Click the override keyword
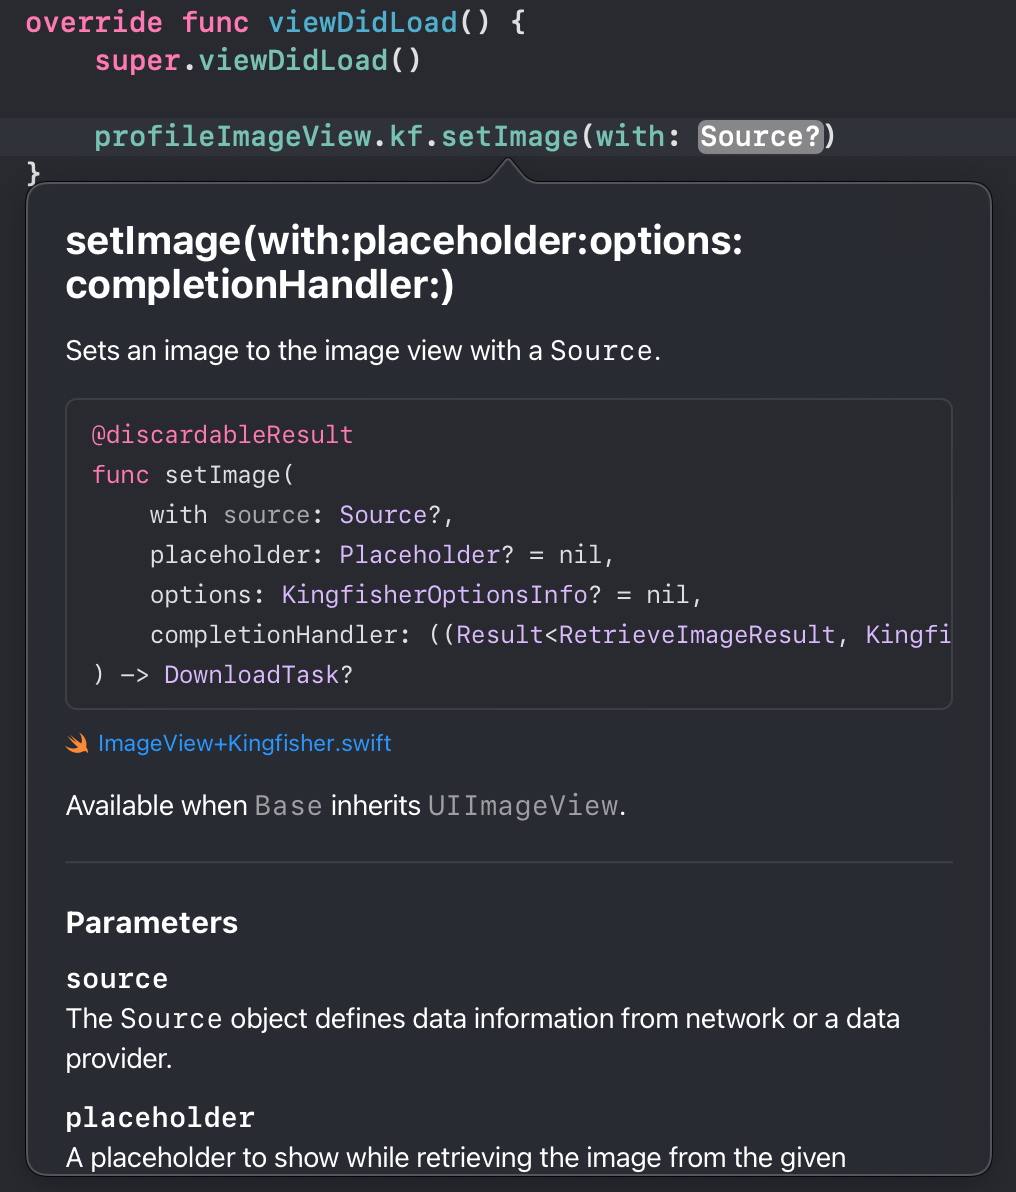Screen dimensions: 1016x1192 pyautogui.click(x=94, y=22)
